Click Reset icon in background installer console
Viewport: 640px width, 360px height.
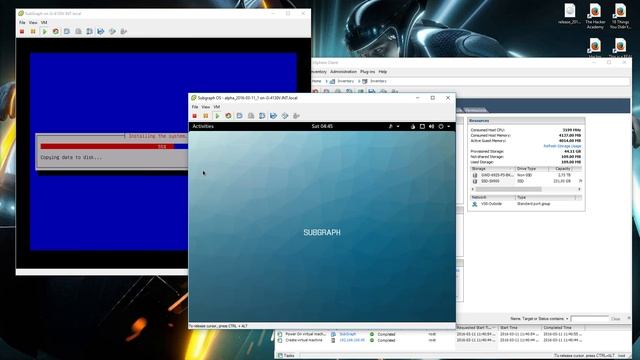pyautogui.click(x=56, y=31)
